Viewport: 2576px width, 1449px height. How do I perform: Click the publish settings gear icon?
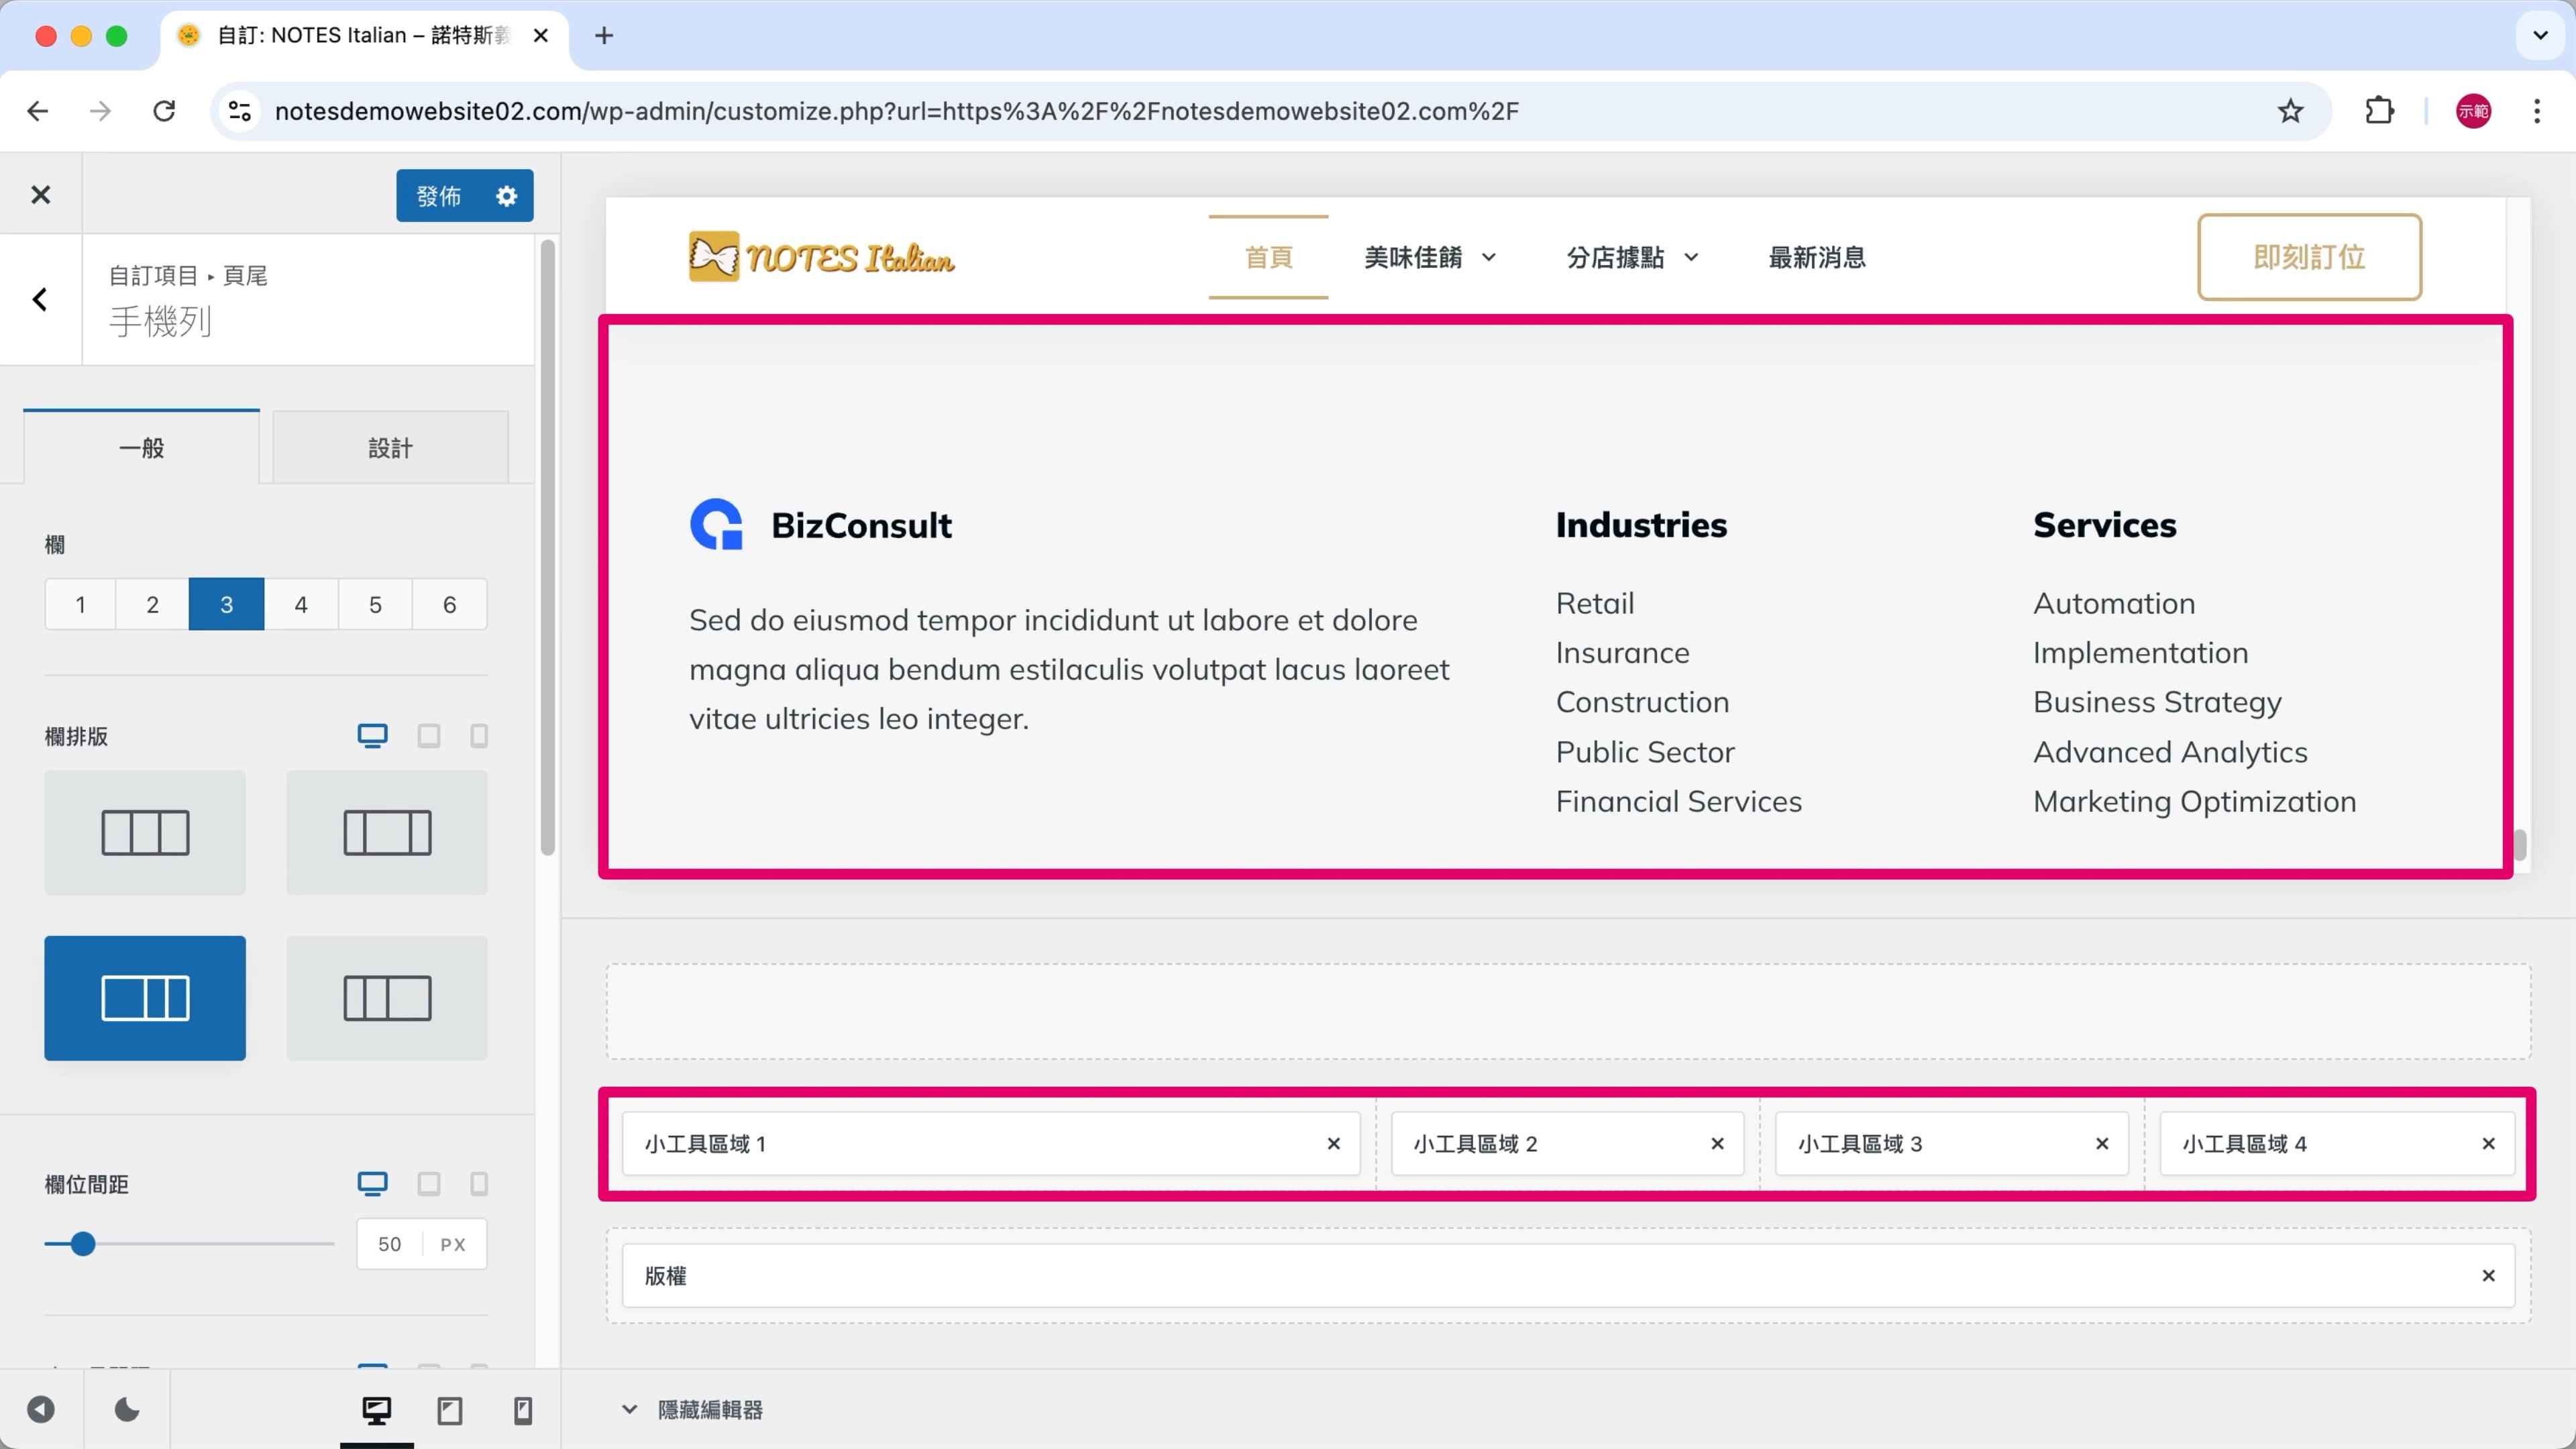pyautogui.click(x=506, y=196)
